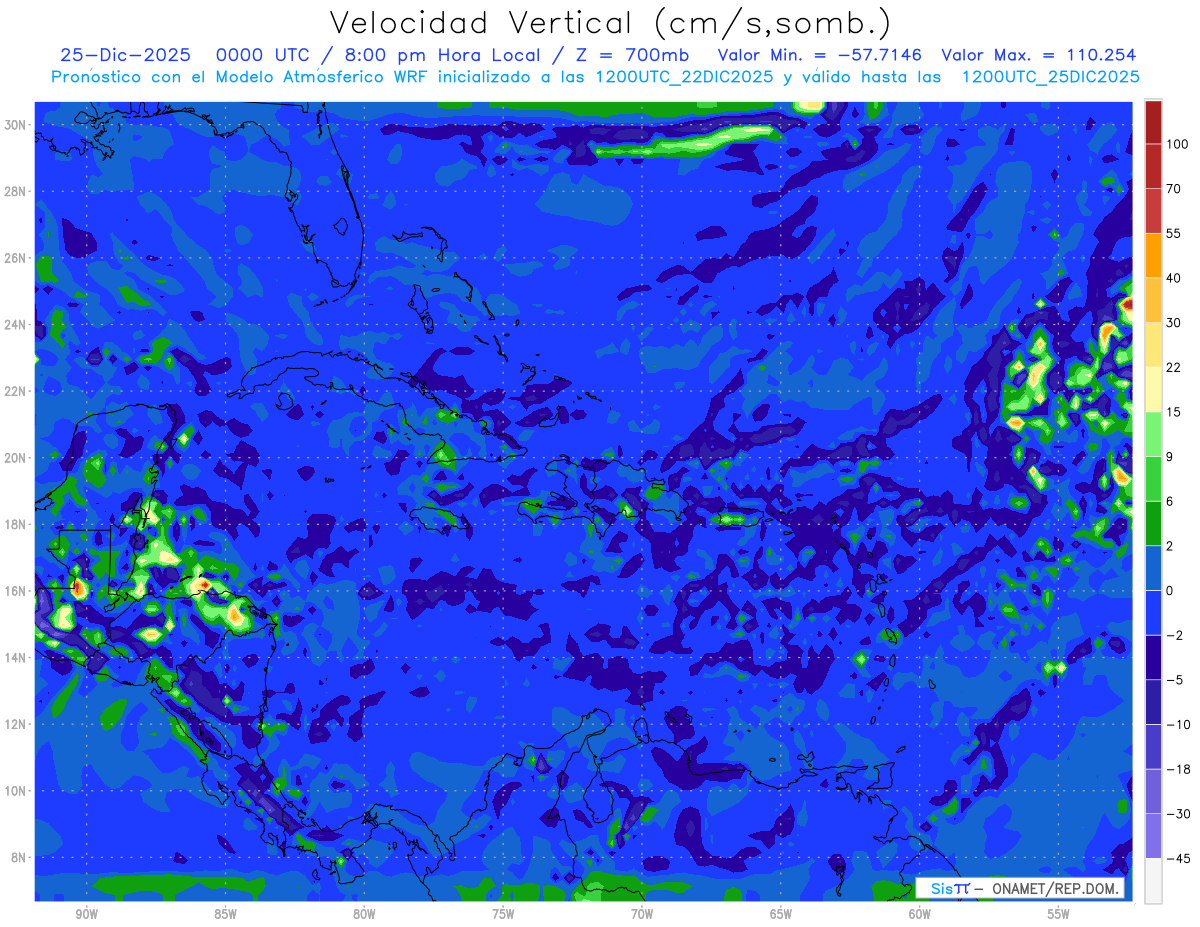Click the colorbar label 30
This screenshot has width=1200, height=927.
pyautogui.click(x=1174, y=323)
